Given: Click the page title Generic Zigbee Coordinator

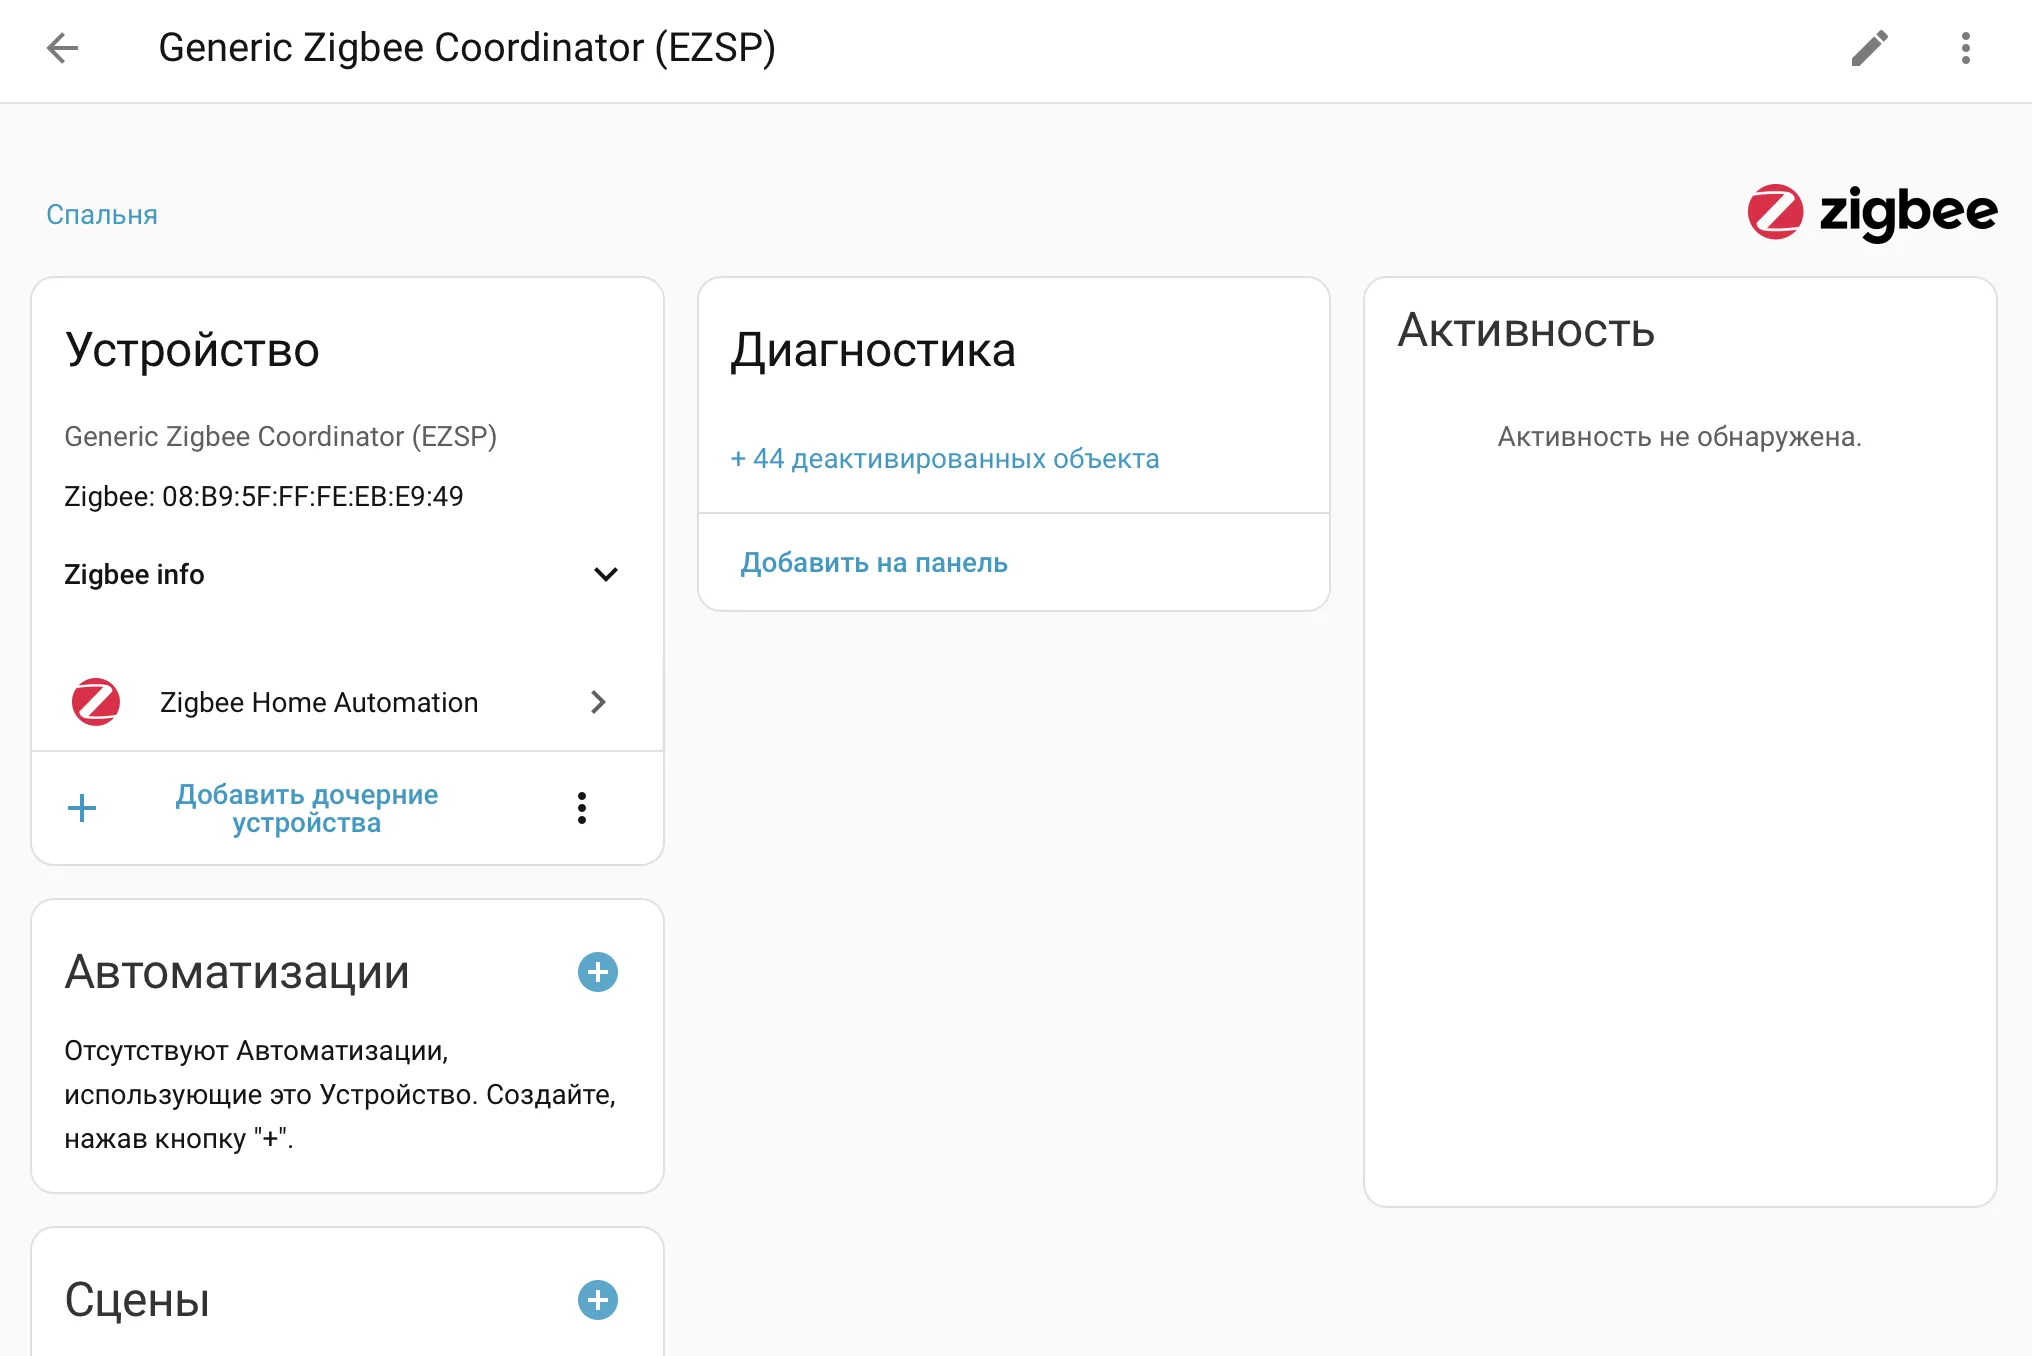Looking at the screenshot, I should (467, 48).
